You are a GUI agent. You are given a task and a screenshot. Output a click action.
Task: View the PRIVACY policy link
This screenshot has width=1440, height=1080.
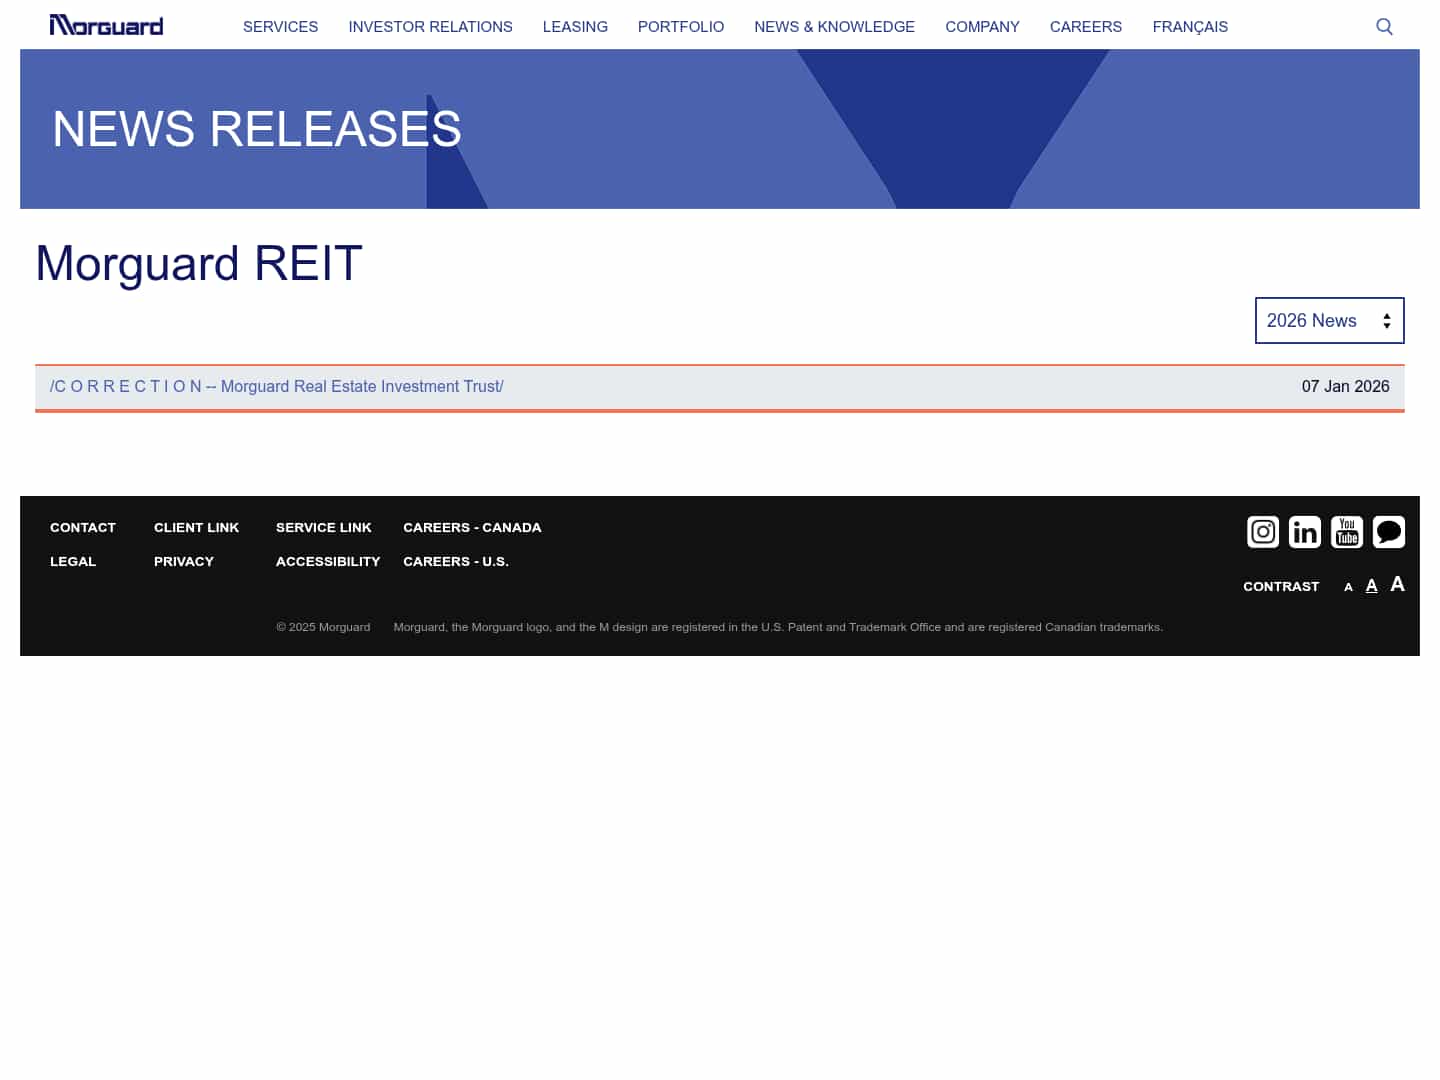184,561
